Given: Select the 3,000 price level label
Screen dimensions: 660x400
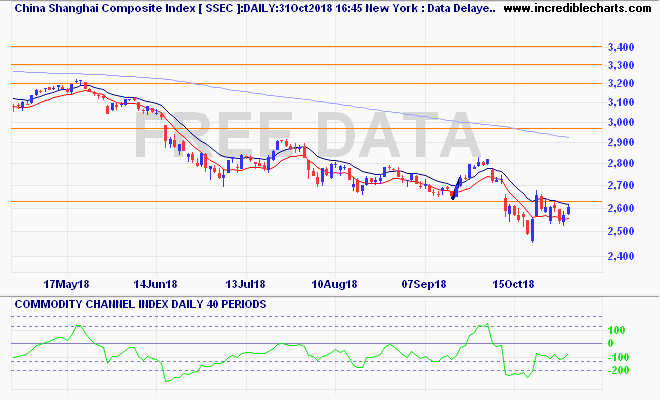Looking at the screenshot, I should click(621, 123).
